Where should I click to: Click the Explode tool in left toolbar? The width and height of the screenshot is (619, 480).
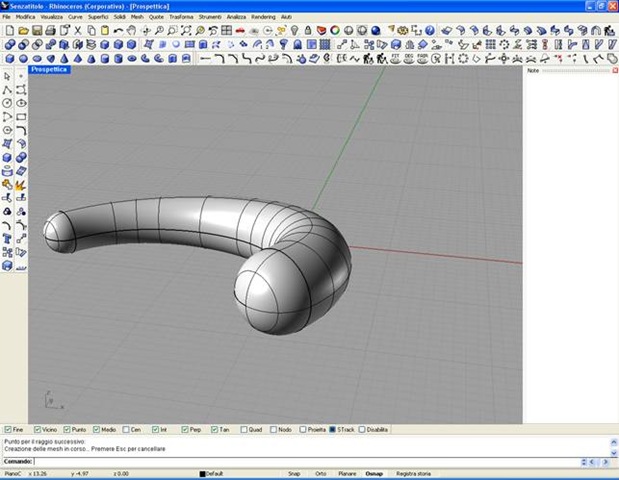[x=20, y=185]
